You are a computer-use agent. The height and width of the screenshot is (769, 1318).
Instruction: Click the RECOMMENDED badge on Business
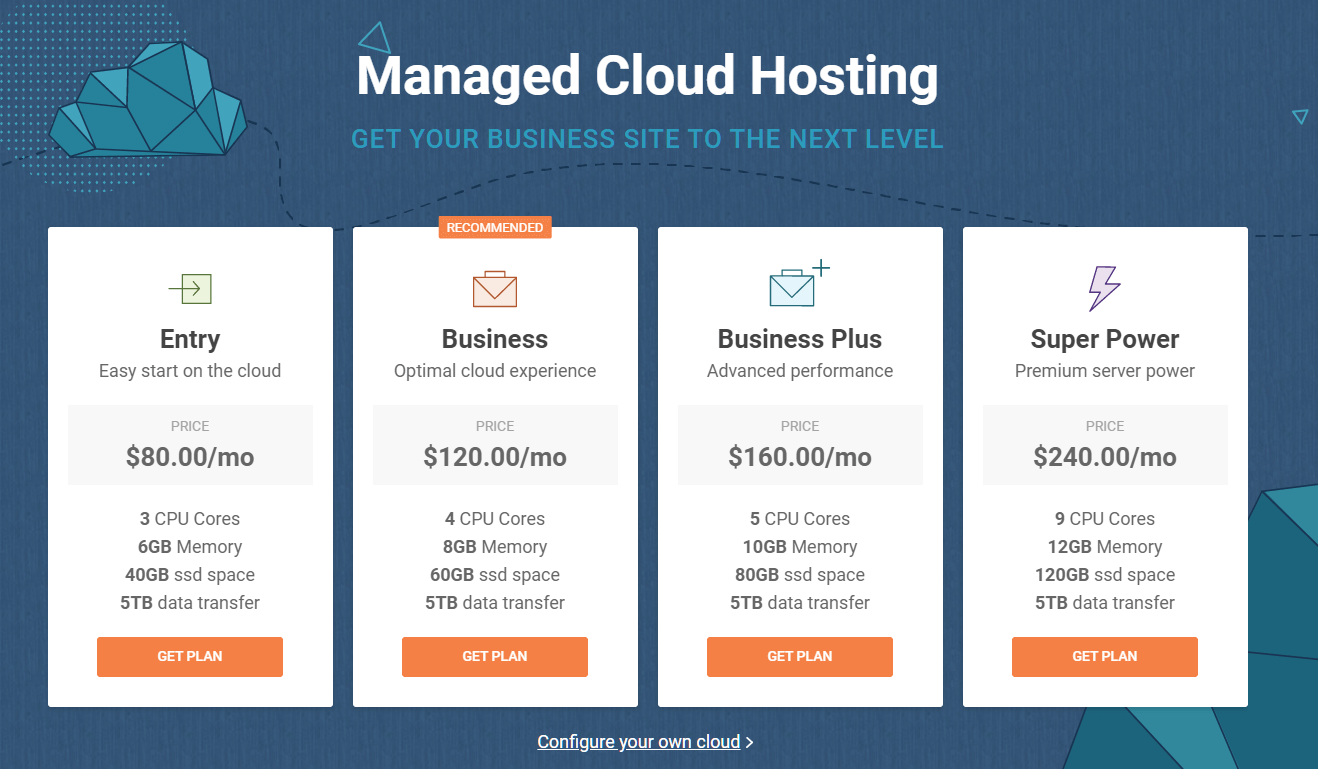click(495, 228)
